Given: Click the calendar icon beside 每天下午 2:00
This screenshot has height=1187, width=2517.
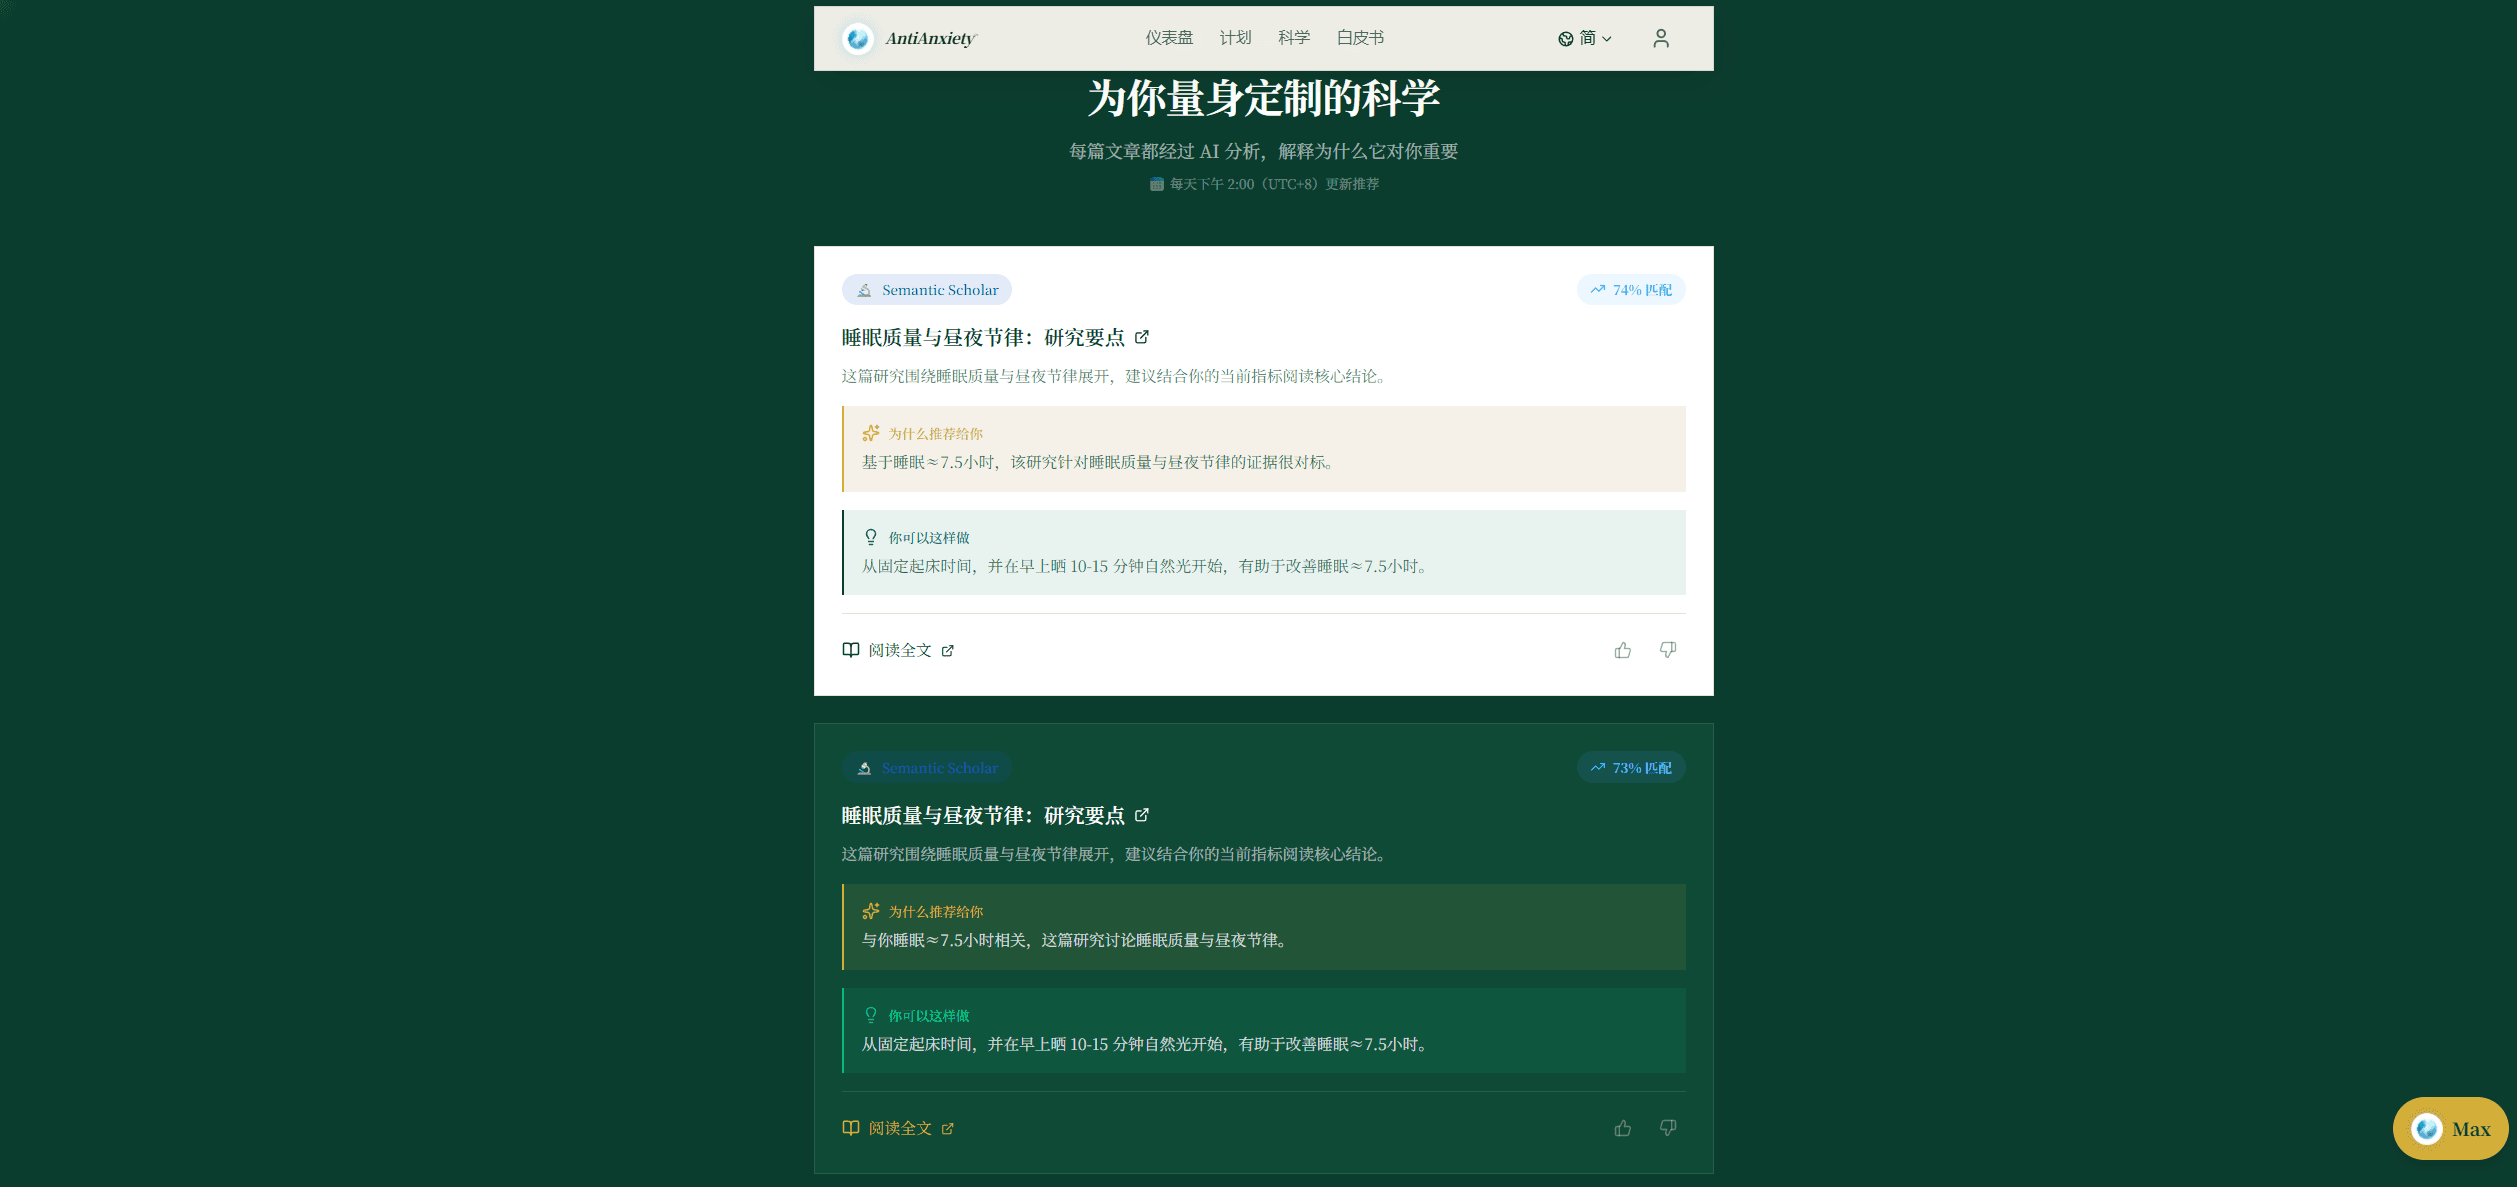Looking at the screenshot, I should 1157,184.
